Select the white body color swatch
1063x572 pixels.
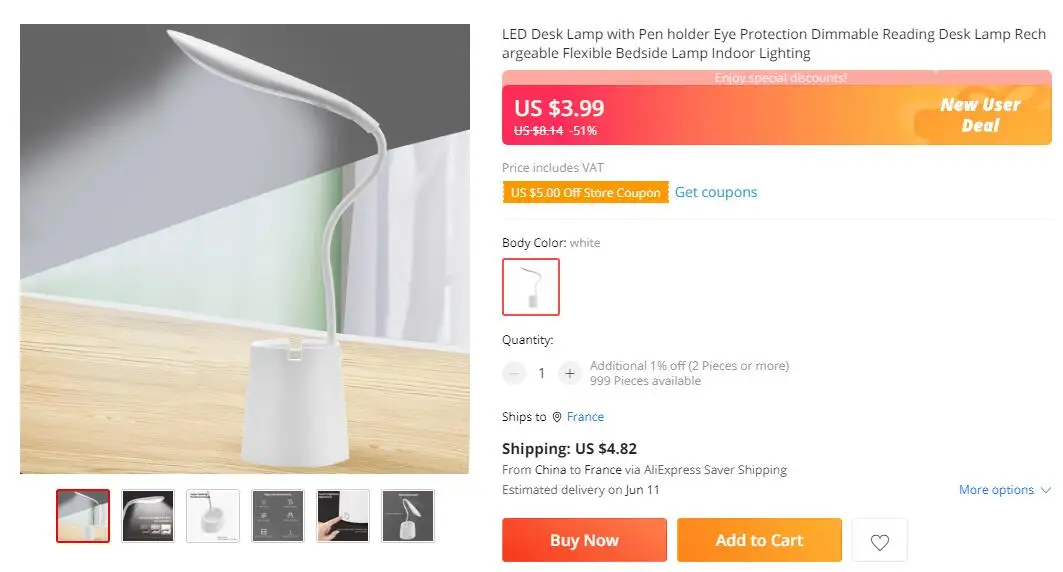tap(531, 287)
